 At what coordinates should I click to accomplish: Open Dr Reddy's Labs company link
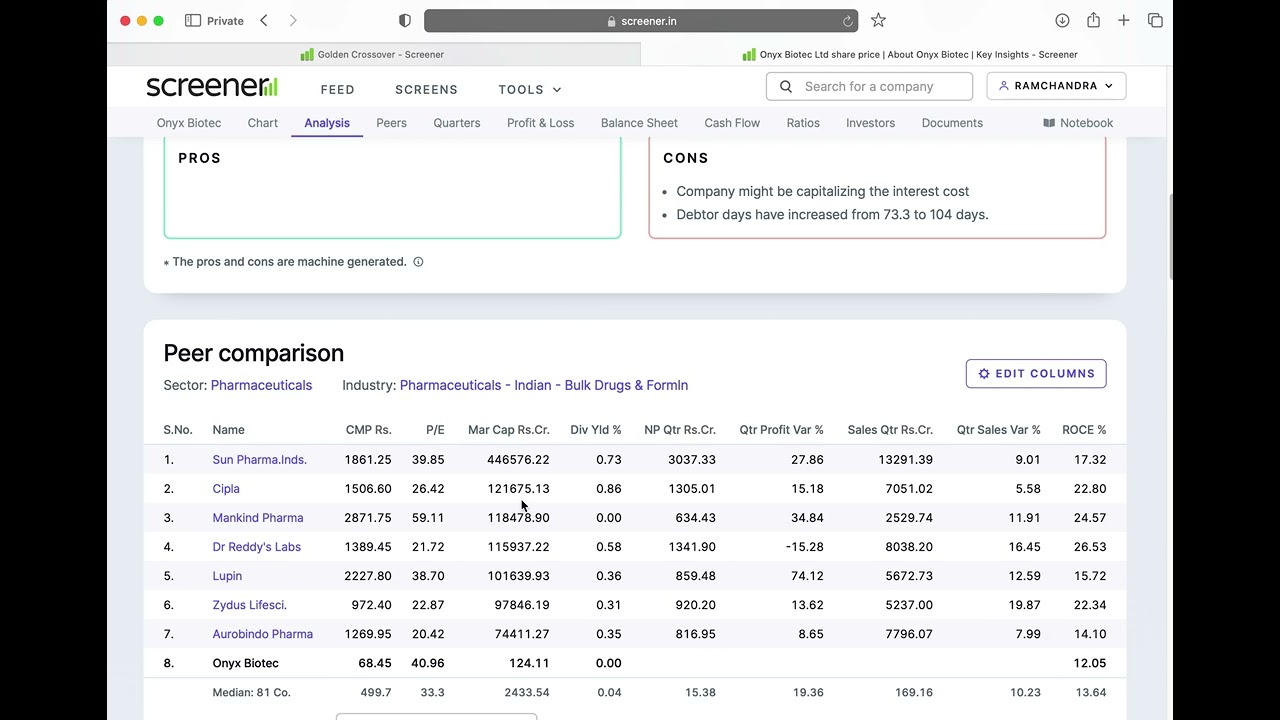pyautogui.click(x=256, y=547)
